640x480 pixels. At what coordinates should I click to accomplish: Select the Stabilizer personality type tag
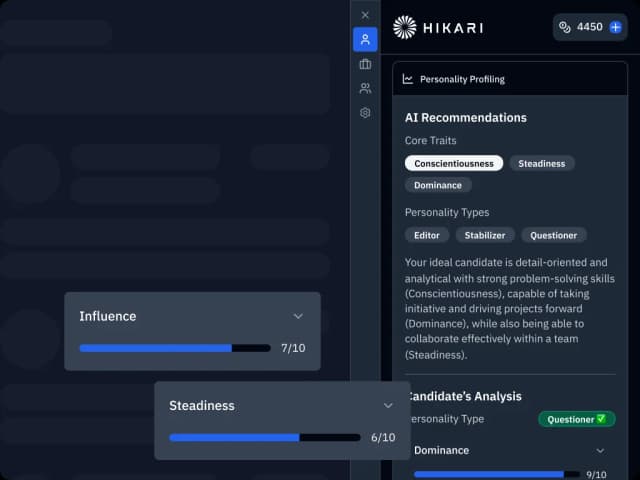(486, 235)
